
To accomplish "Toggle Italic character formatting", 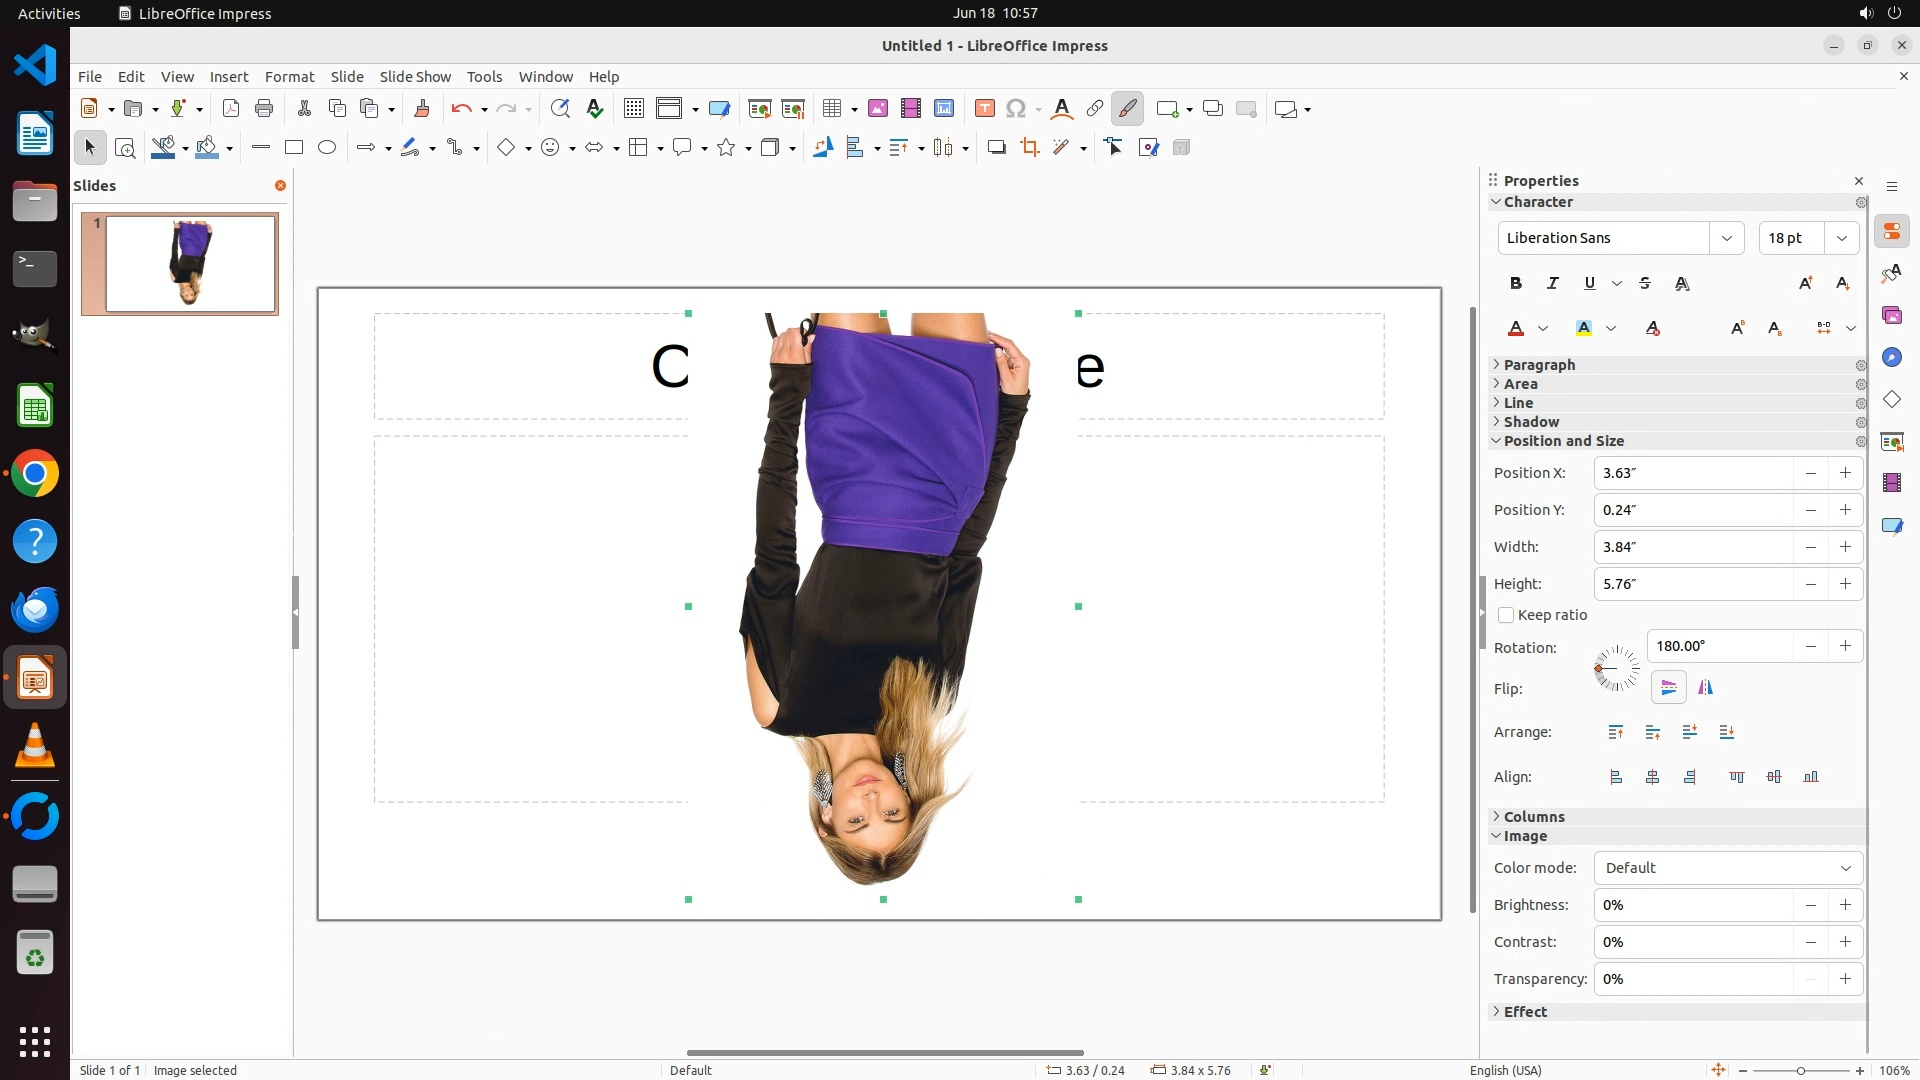I will [1553, 284].
